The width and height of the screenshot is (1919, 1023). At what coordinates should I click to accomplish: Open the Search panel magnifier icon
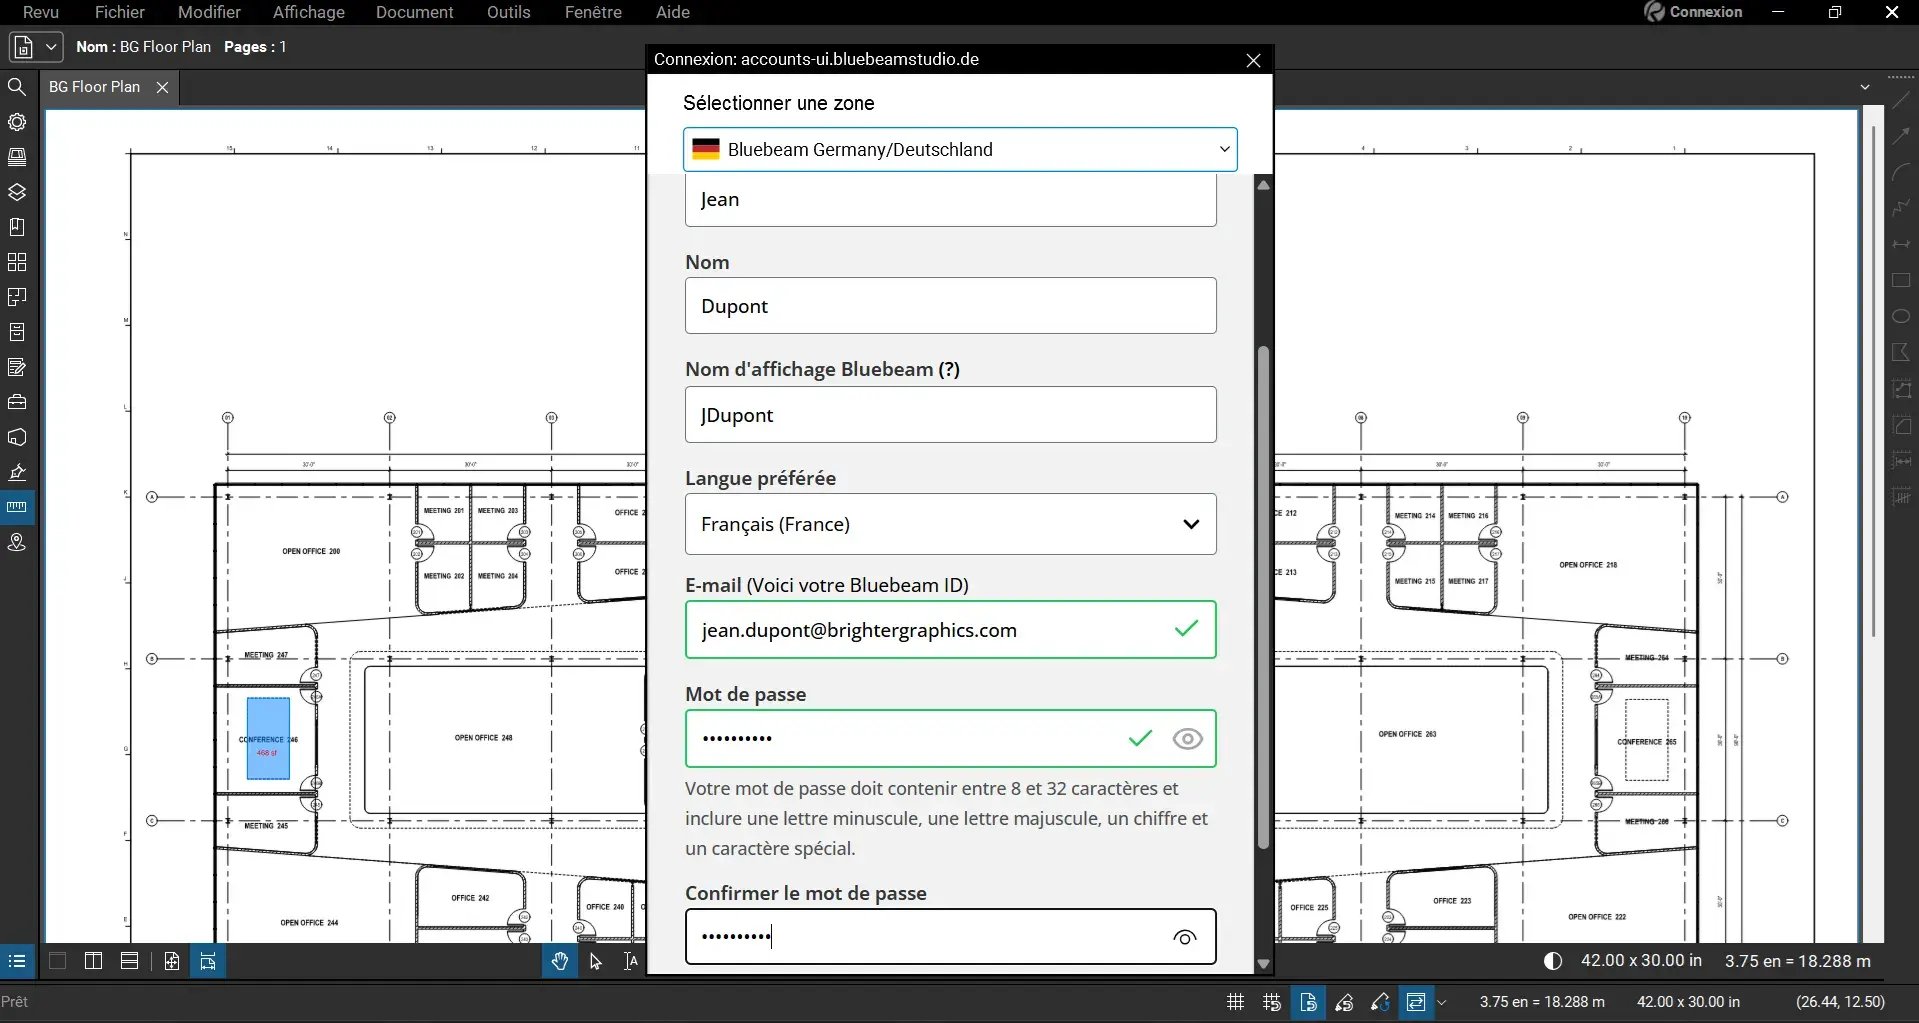pos(17,87)
